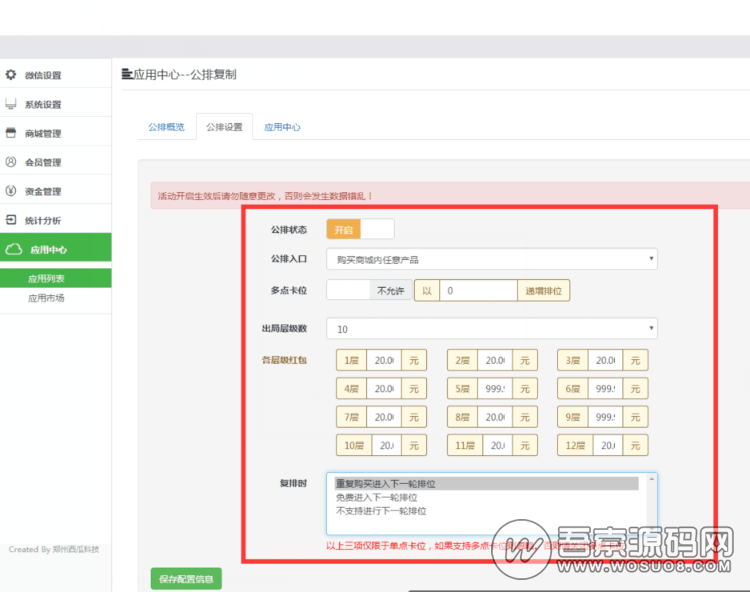This screenshot has width=750, height=592.
Task: Click the monitor icon beside 系统设置
Action: click(x=11, y=104)
